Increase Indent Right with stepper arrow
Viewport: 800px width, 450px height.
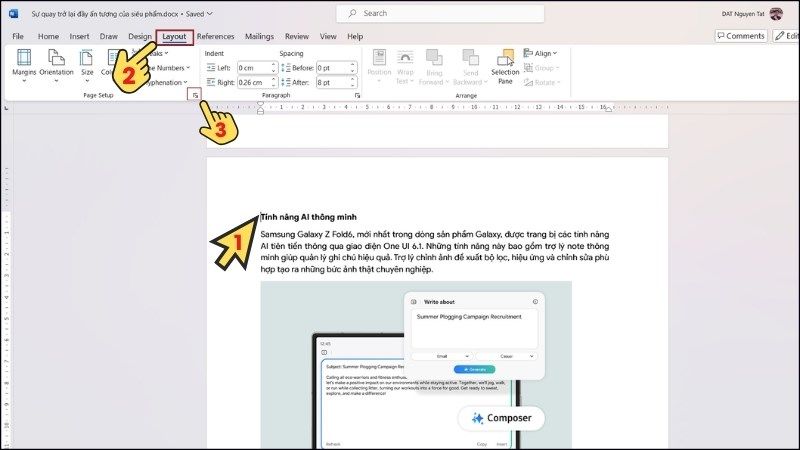coord(273,79)
